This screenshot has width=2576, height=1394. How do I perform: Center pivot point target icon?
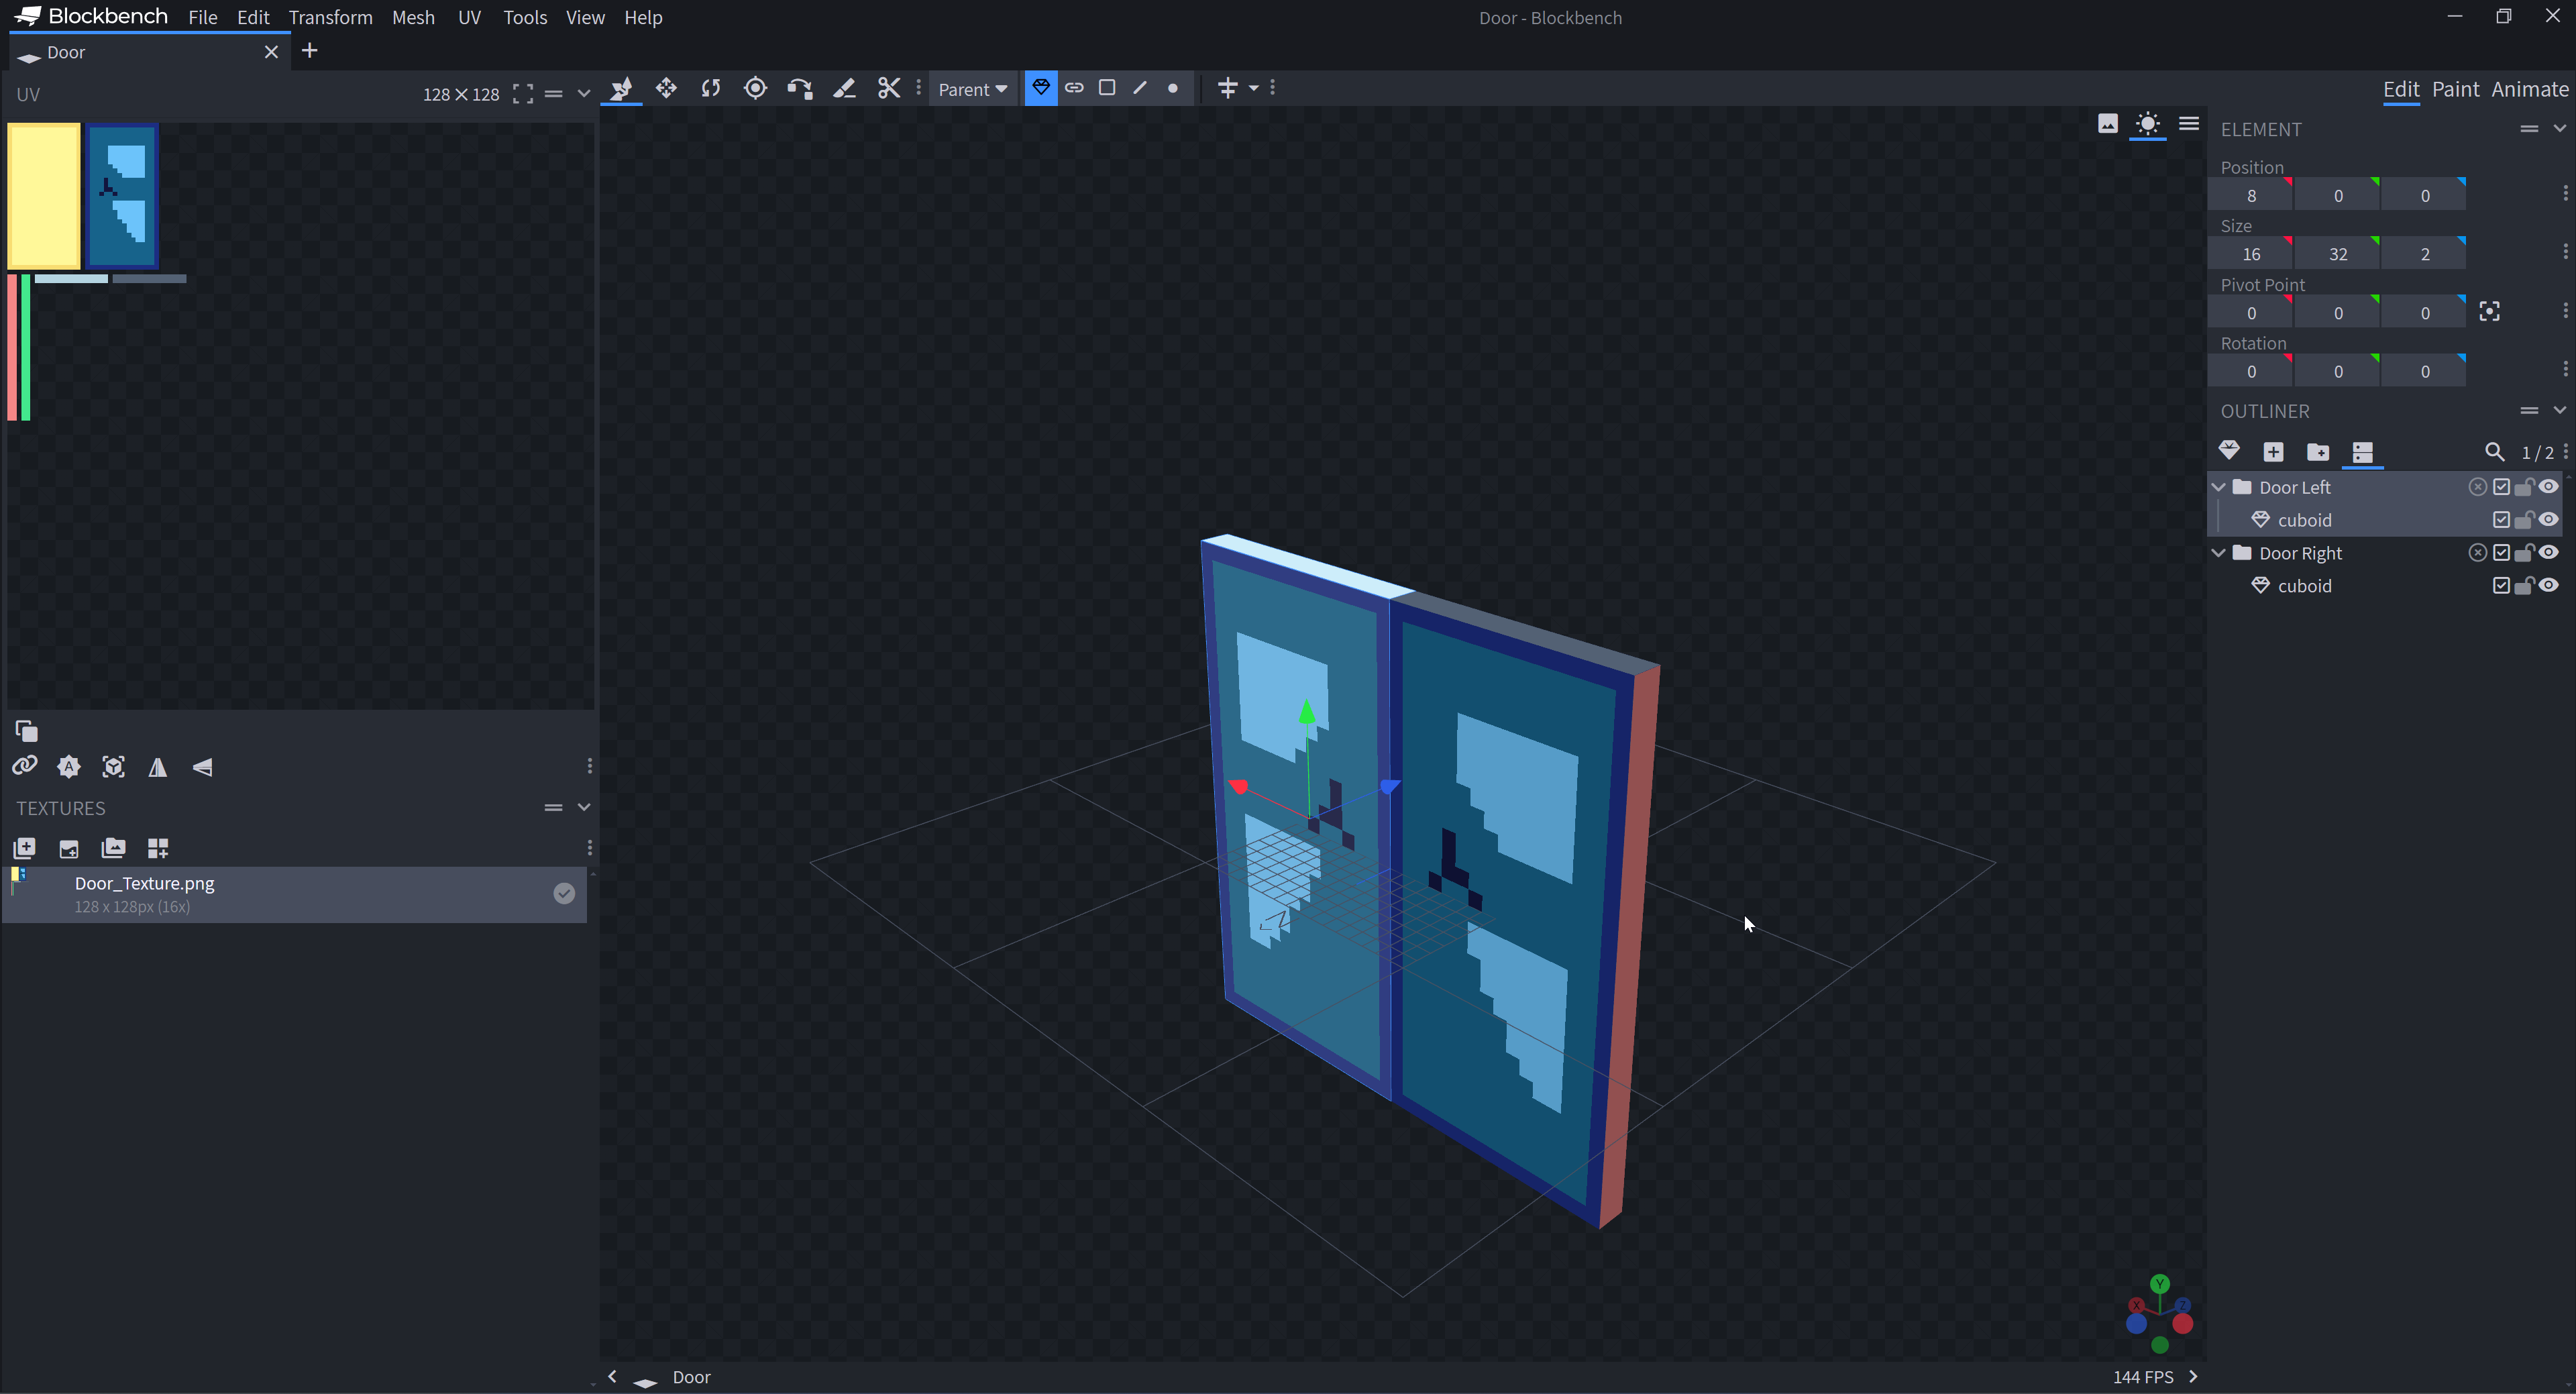click(2490, 312)
